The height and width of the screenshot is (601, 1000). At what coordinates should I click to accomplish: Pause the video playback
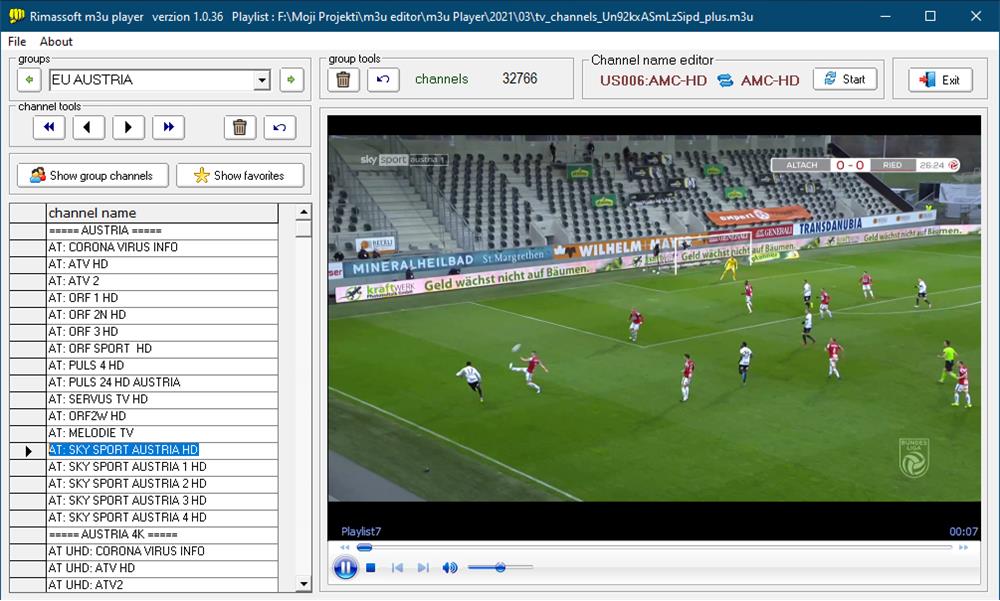(x=345, y=568)
